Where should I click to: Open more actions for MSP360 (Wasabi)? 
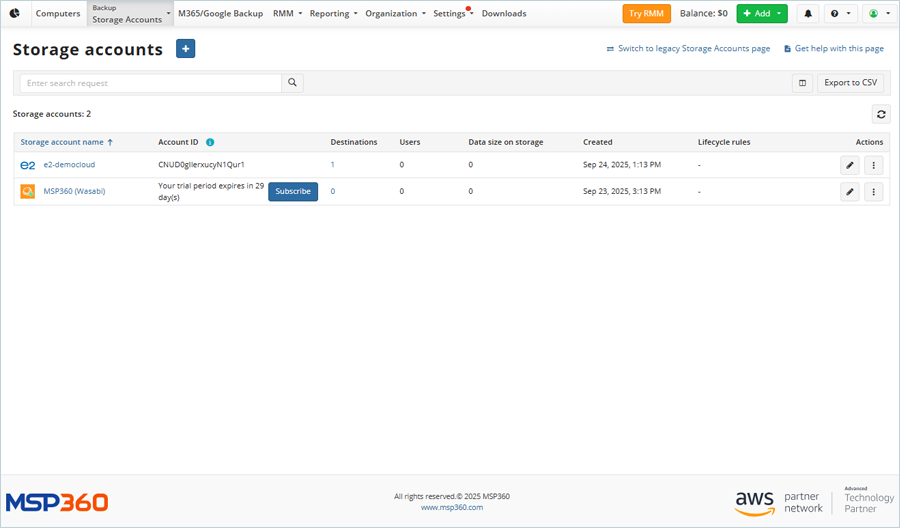[x=874, y=191]
